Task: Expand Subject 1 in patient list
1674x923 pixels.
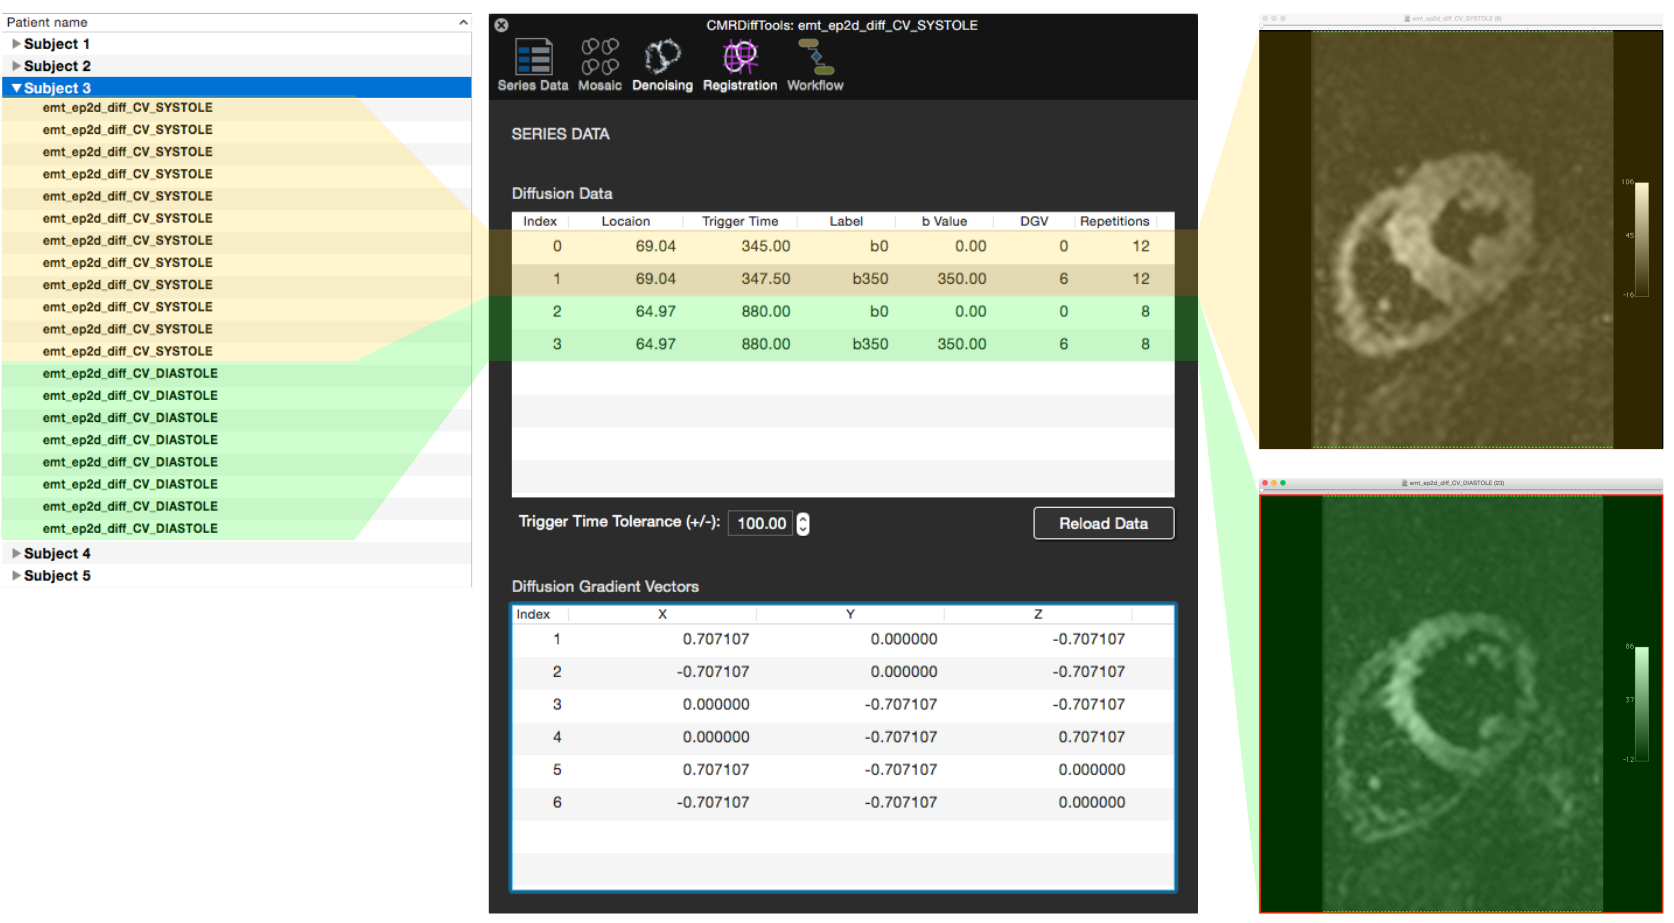Action: pyautogui.click(x=16, y=44)
